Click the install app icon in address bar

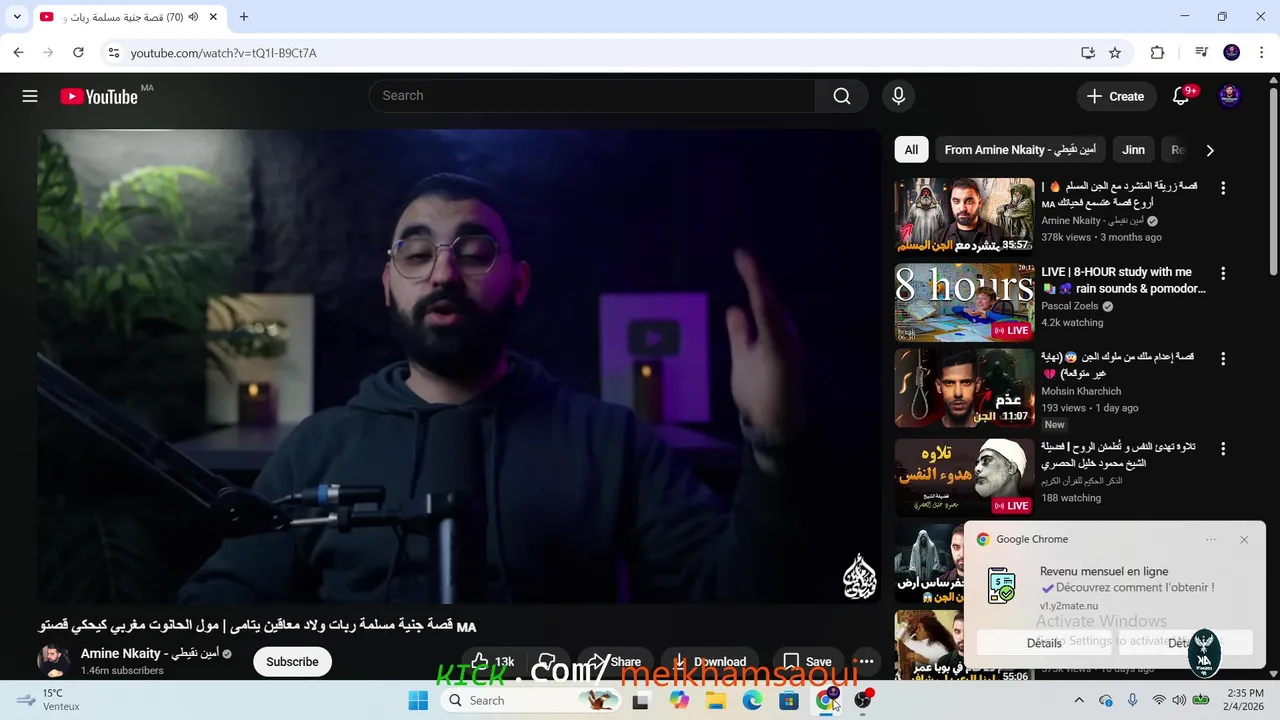point(1088,53)
